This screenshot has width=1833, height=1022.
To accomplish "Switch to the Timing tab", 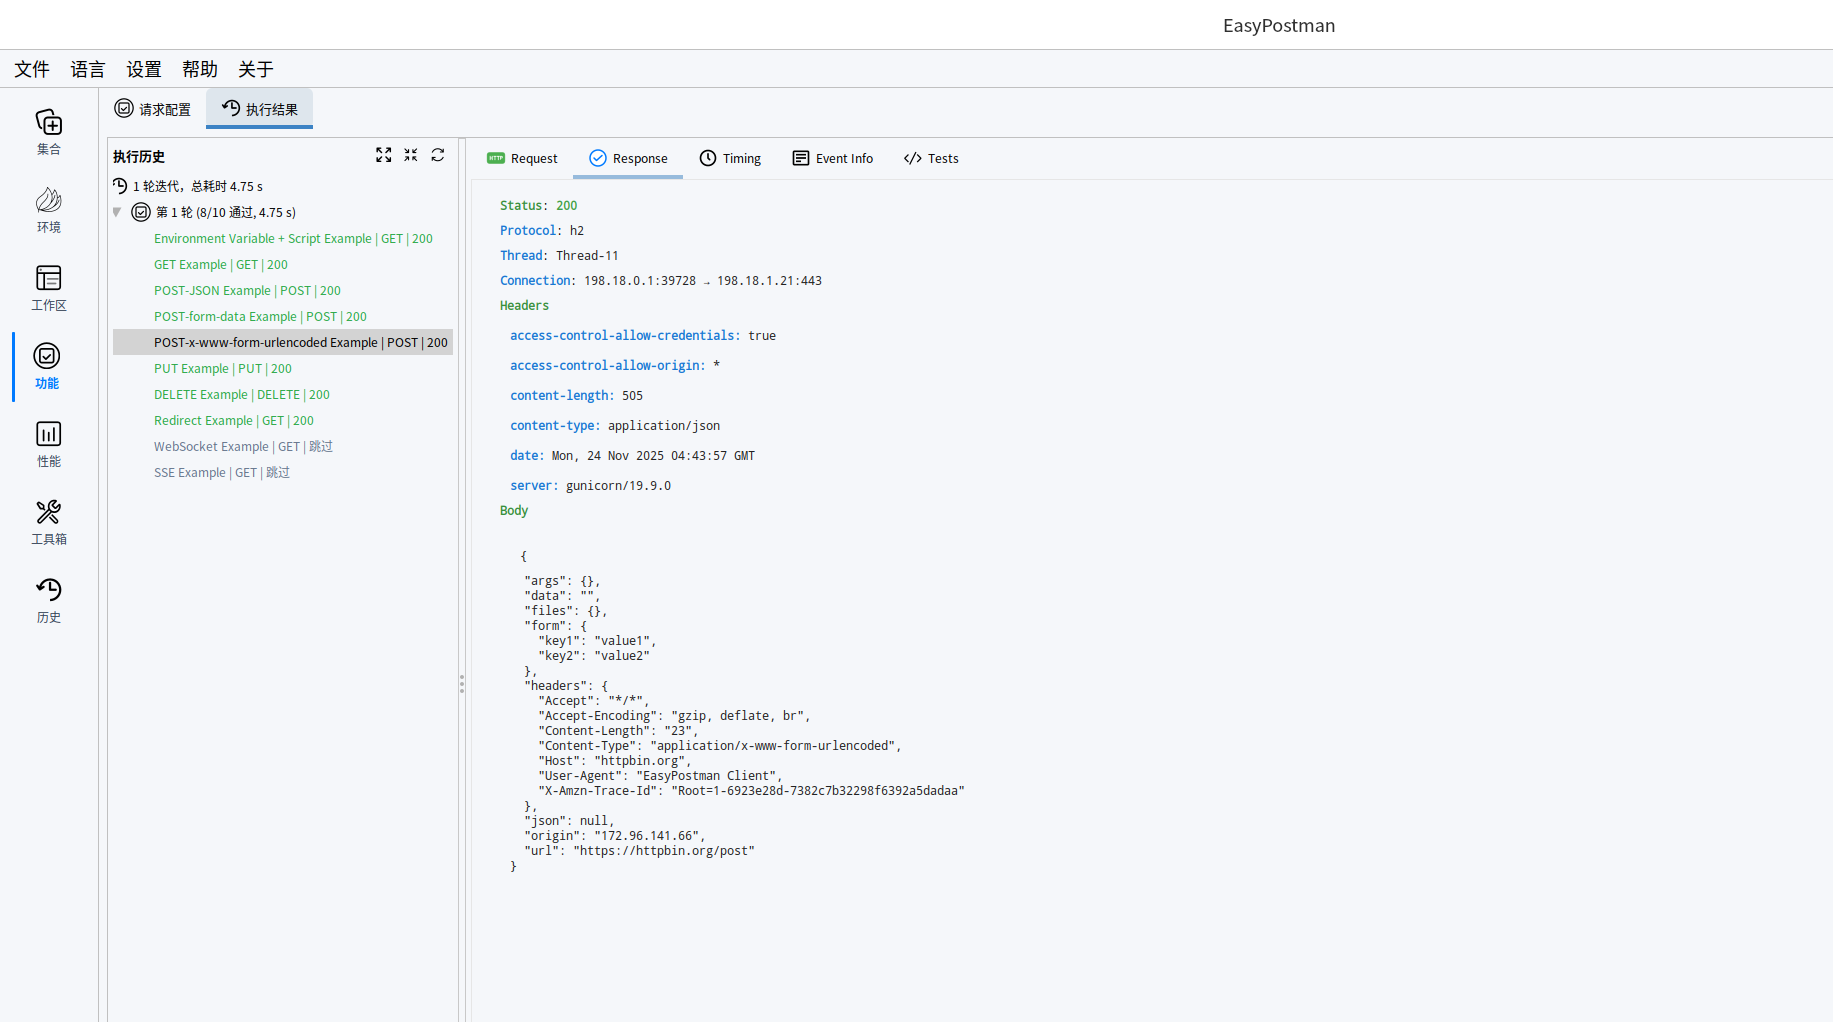I will [x=730, y=158].
